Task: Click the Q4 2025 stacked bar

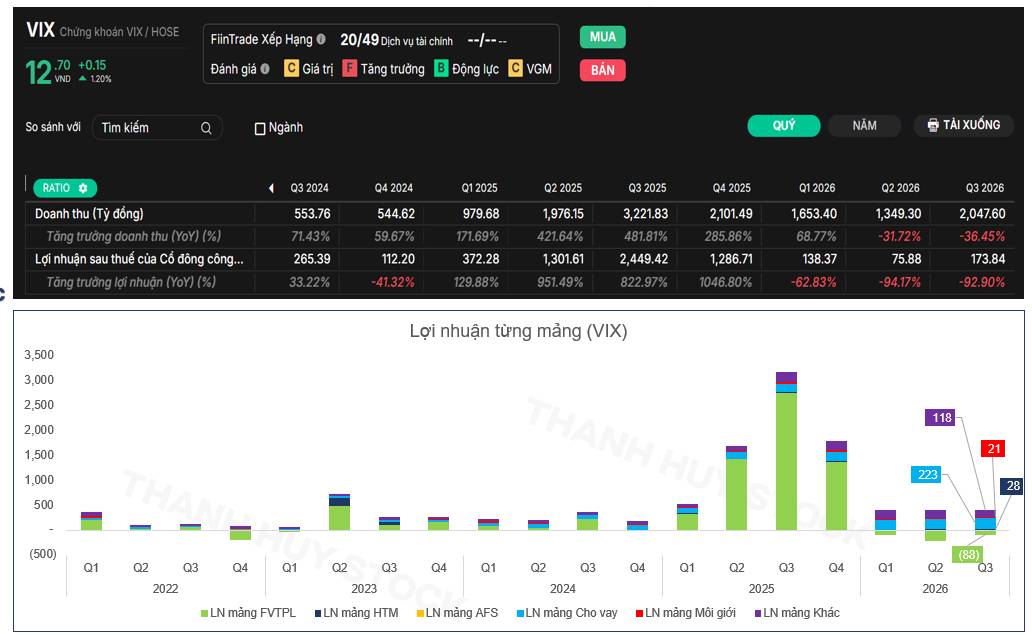Action: (x=836, y=486)
